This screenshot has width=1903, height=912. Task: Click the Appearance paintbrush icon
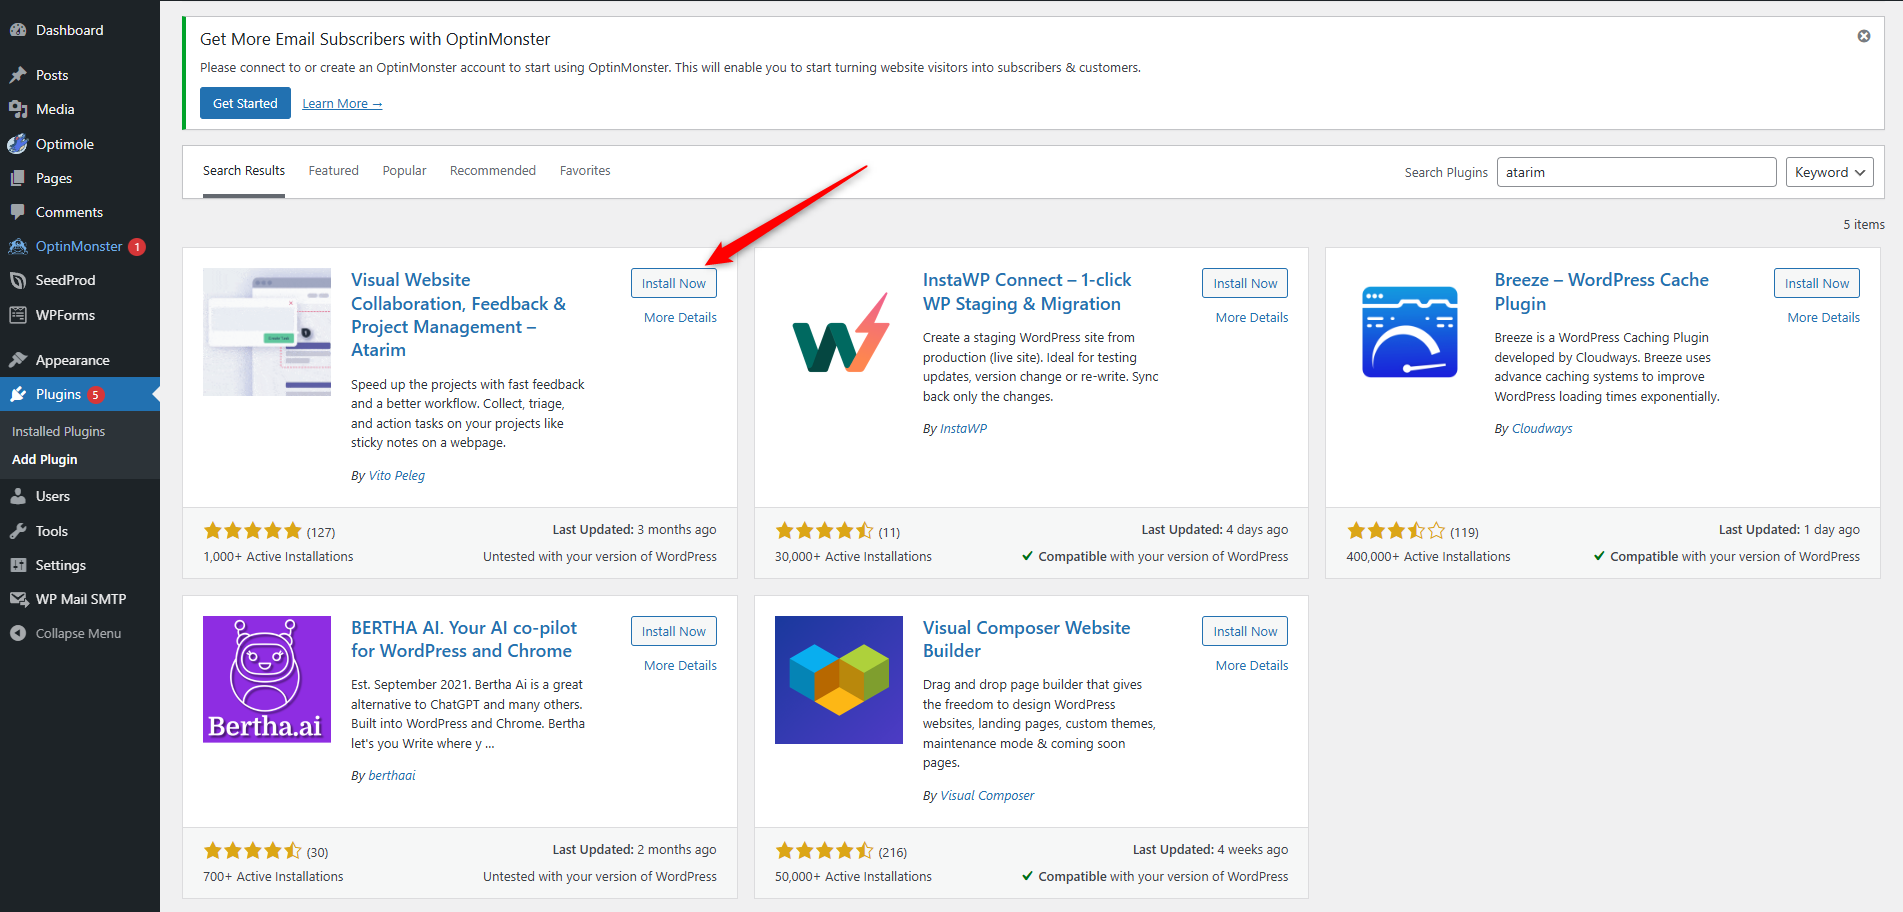coord(18,360)
